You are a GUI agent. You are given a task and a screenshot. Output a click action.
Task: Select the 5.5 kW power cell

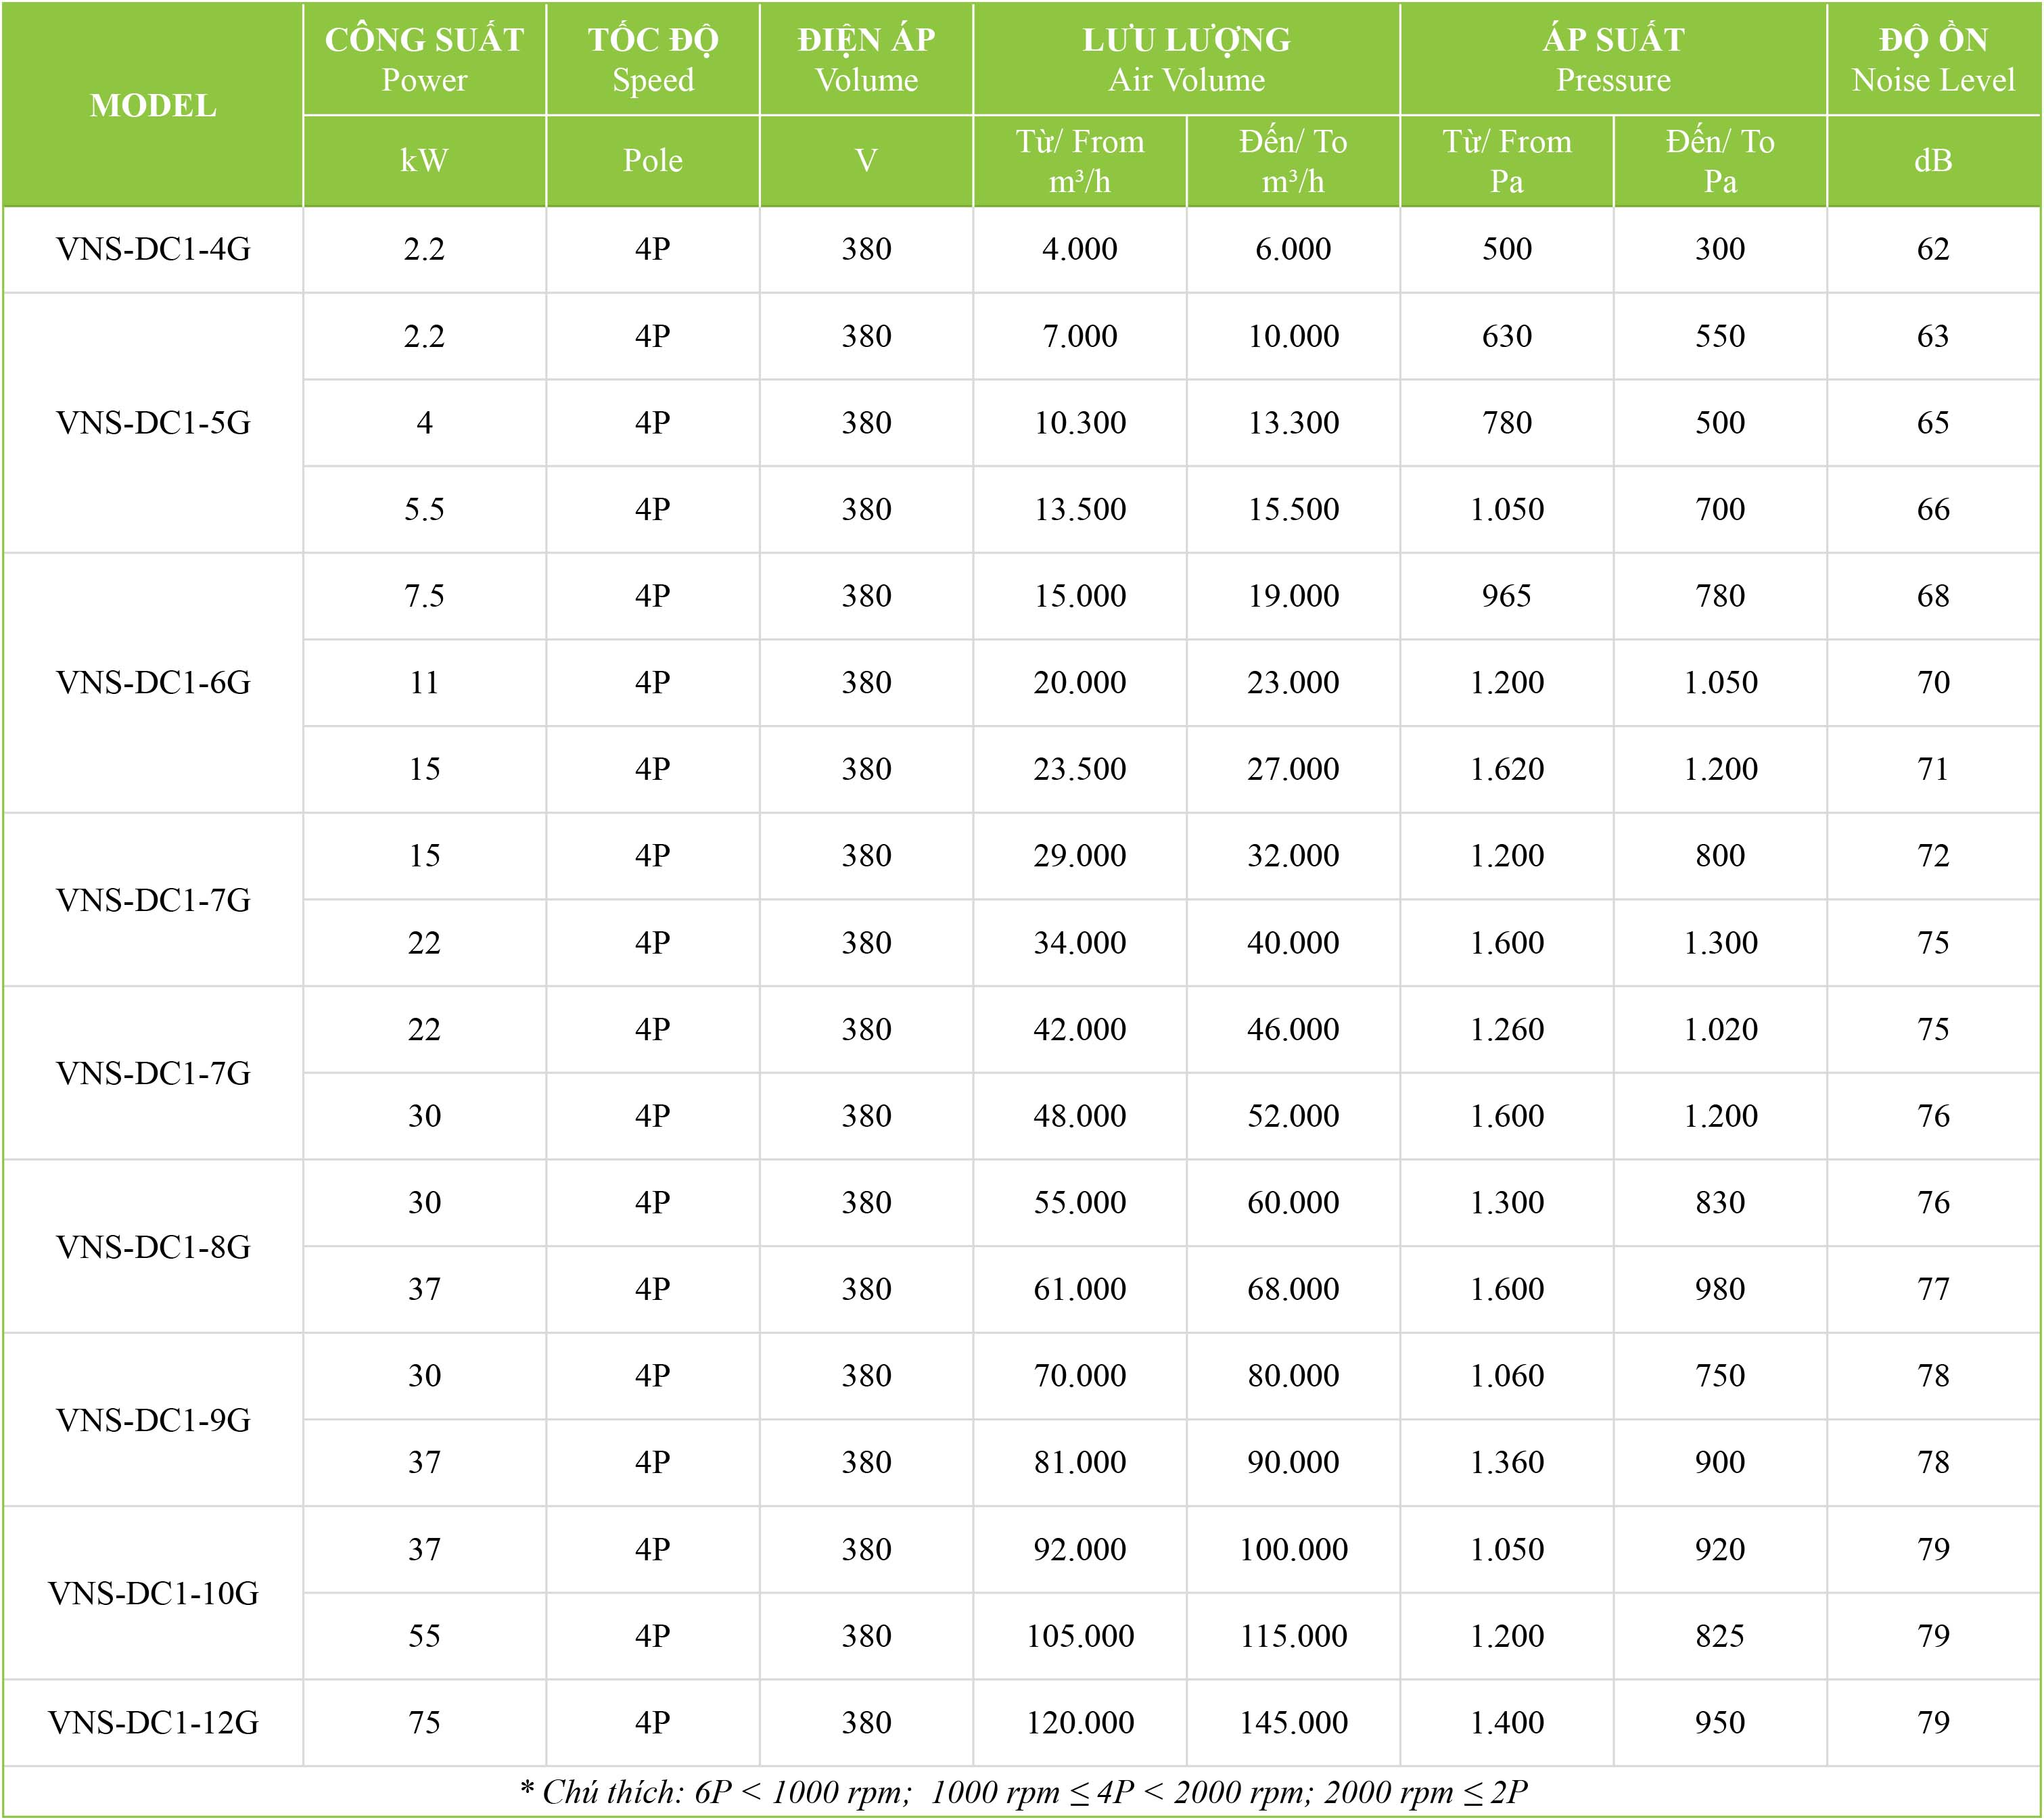point(424,509)
